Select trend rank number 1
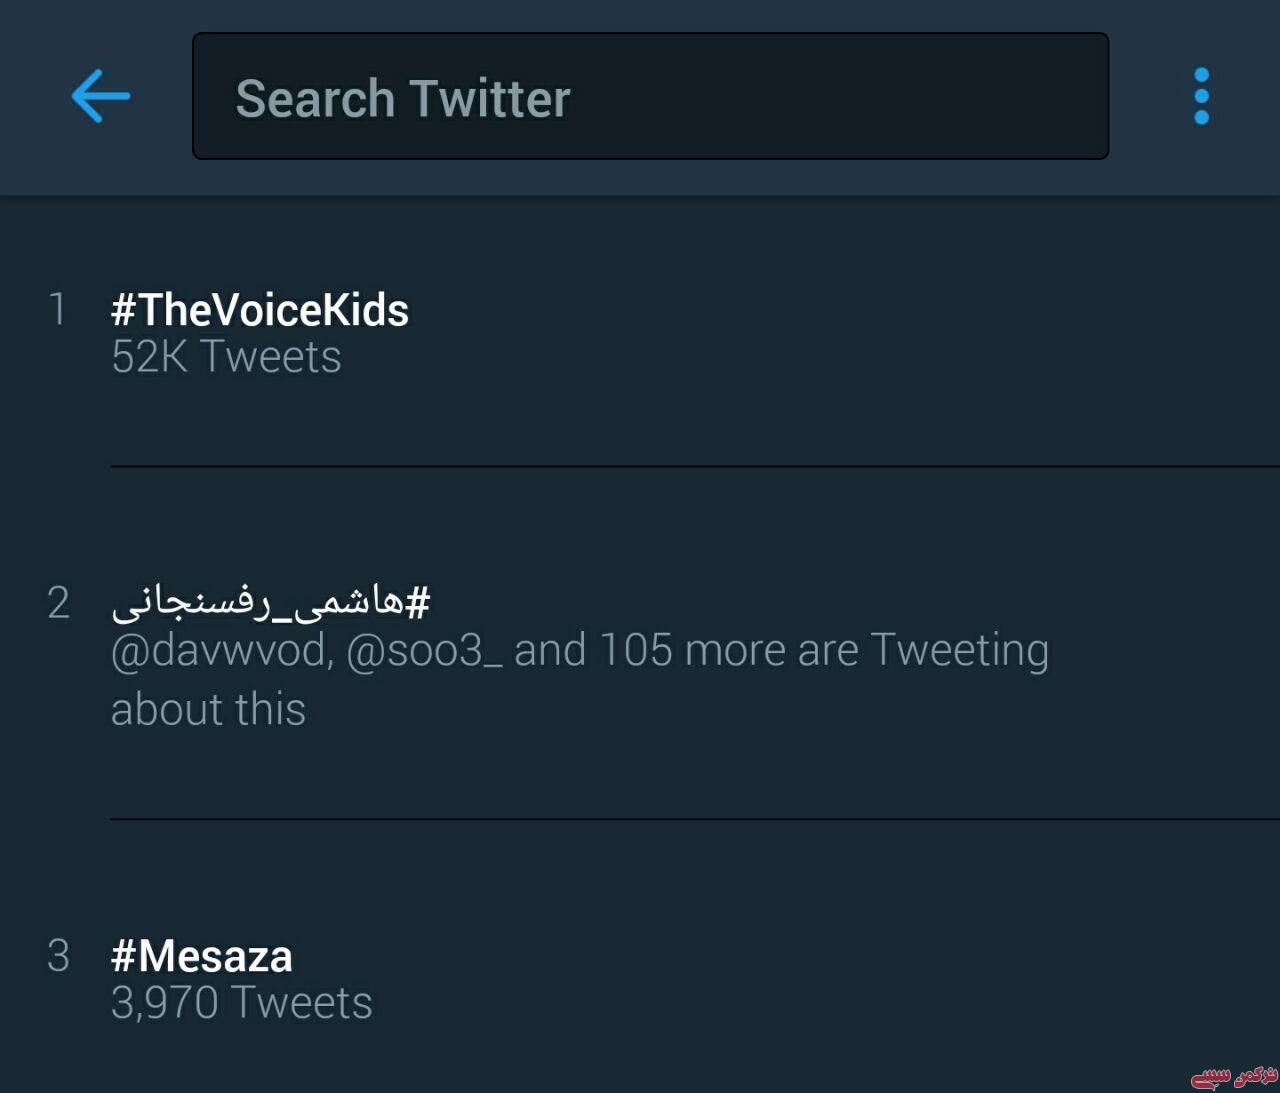The height and width of the screenshot is (1093, 1280). pos(58,309)
